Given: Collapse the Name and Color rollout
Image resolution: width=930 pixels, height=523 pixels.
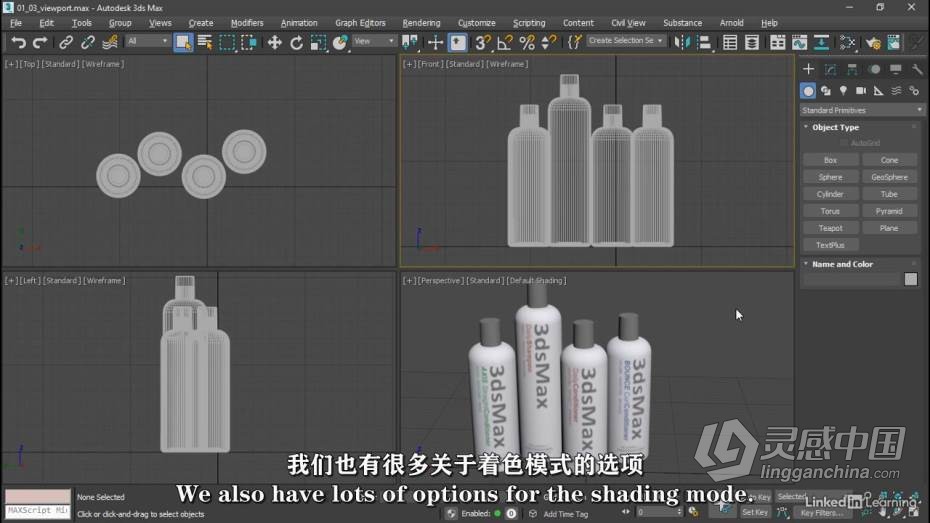Looking at the screenshot, I should click(x=842, y=264).
